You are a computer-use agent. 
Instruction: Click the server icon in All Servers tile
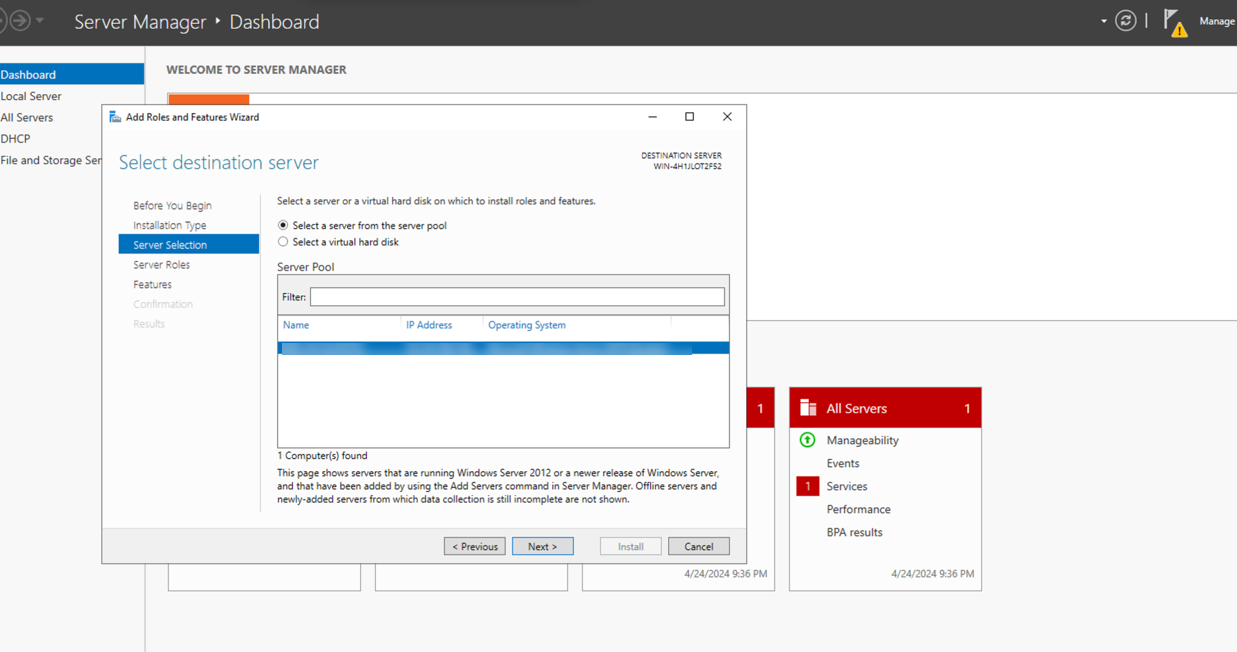(807, 407)
